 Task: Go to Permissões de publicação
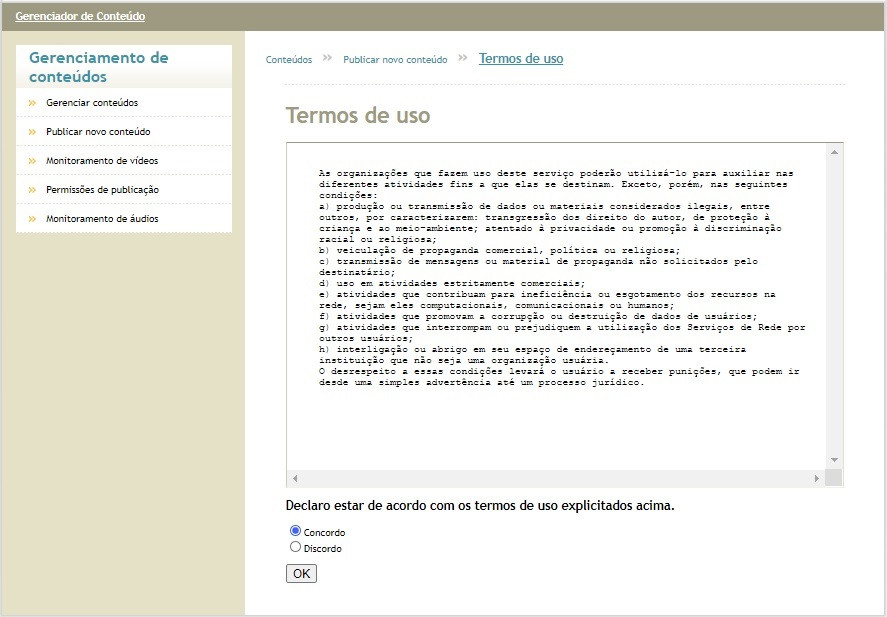102,190
